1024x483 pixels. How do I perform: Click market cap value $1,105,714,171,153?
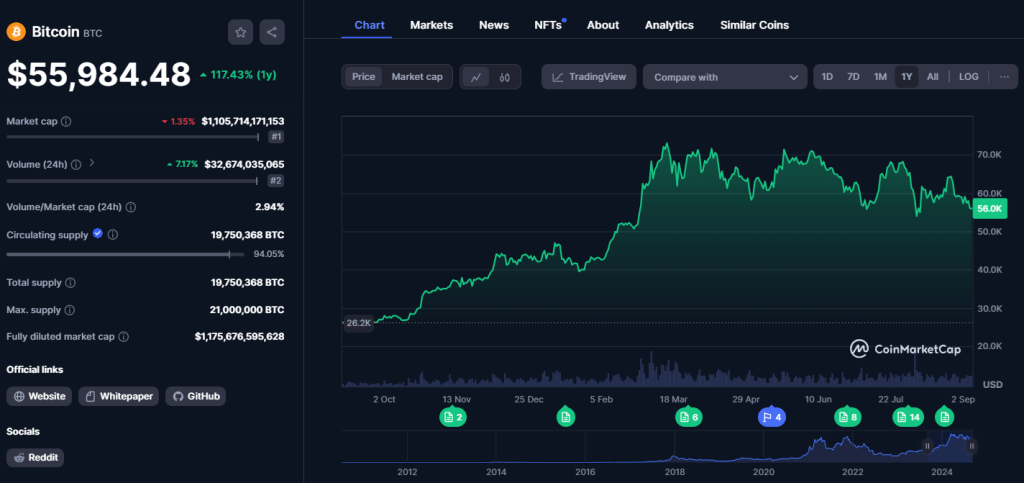(x=243, y=121)
